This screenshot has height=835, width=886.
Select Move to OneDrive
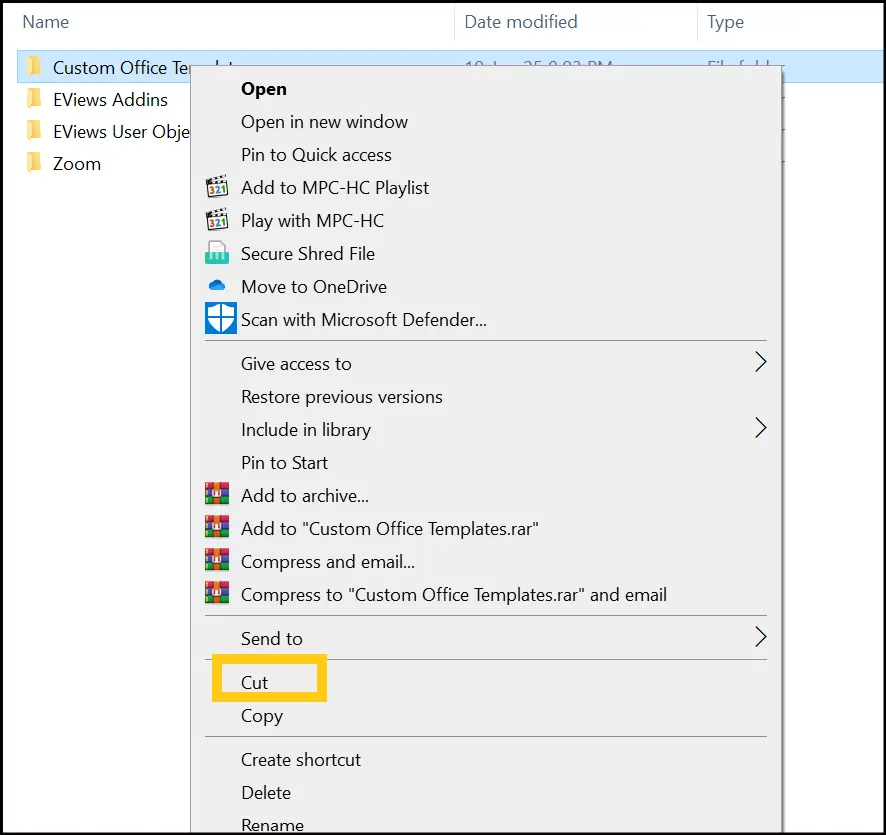click(314, 286)
